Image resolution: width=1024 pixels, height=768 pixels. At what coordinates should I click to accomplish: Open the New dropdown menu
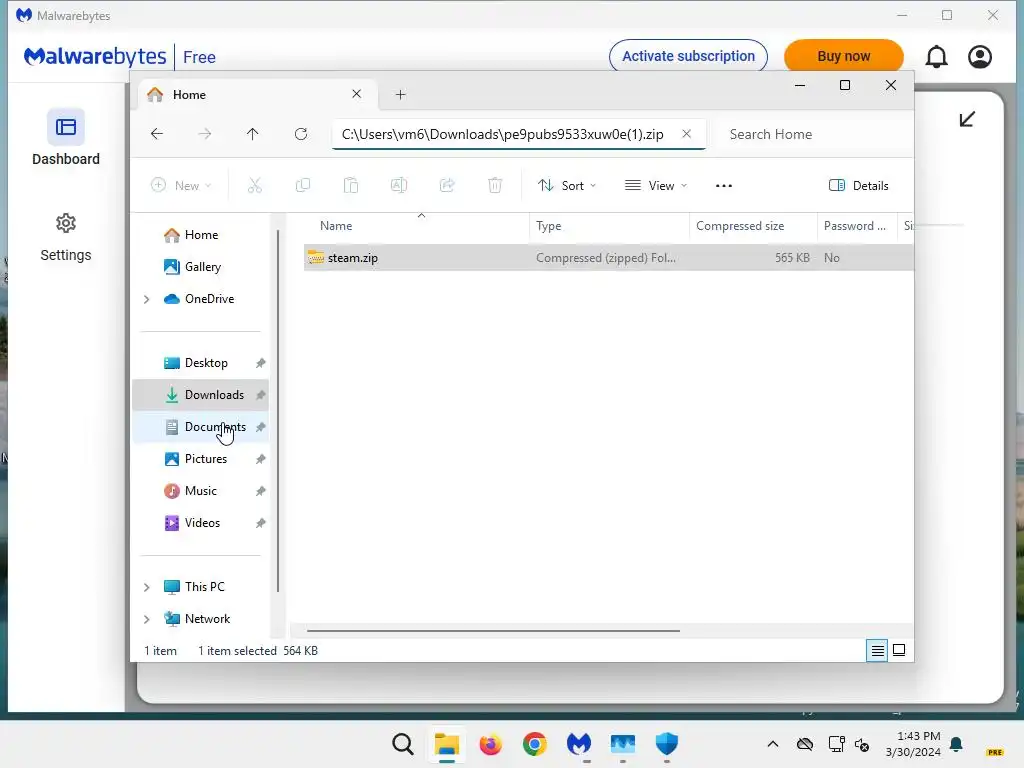click(x=181, y=185)
